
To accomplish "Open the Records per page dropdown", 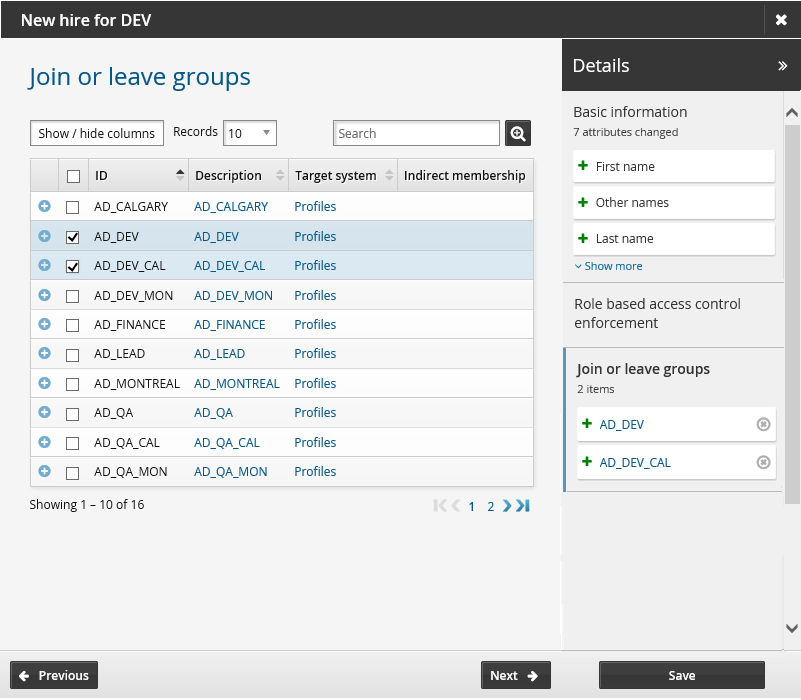I will [250, 133].
